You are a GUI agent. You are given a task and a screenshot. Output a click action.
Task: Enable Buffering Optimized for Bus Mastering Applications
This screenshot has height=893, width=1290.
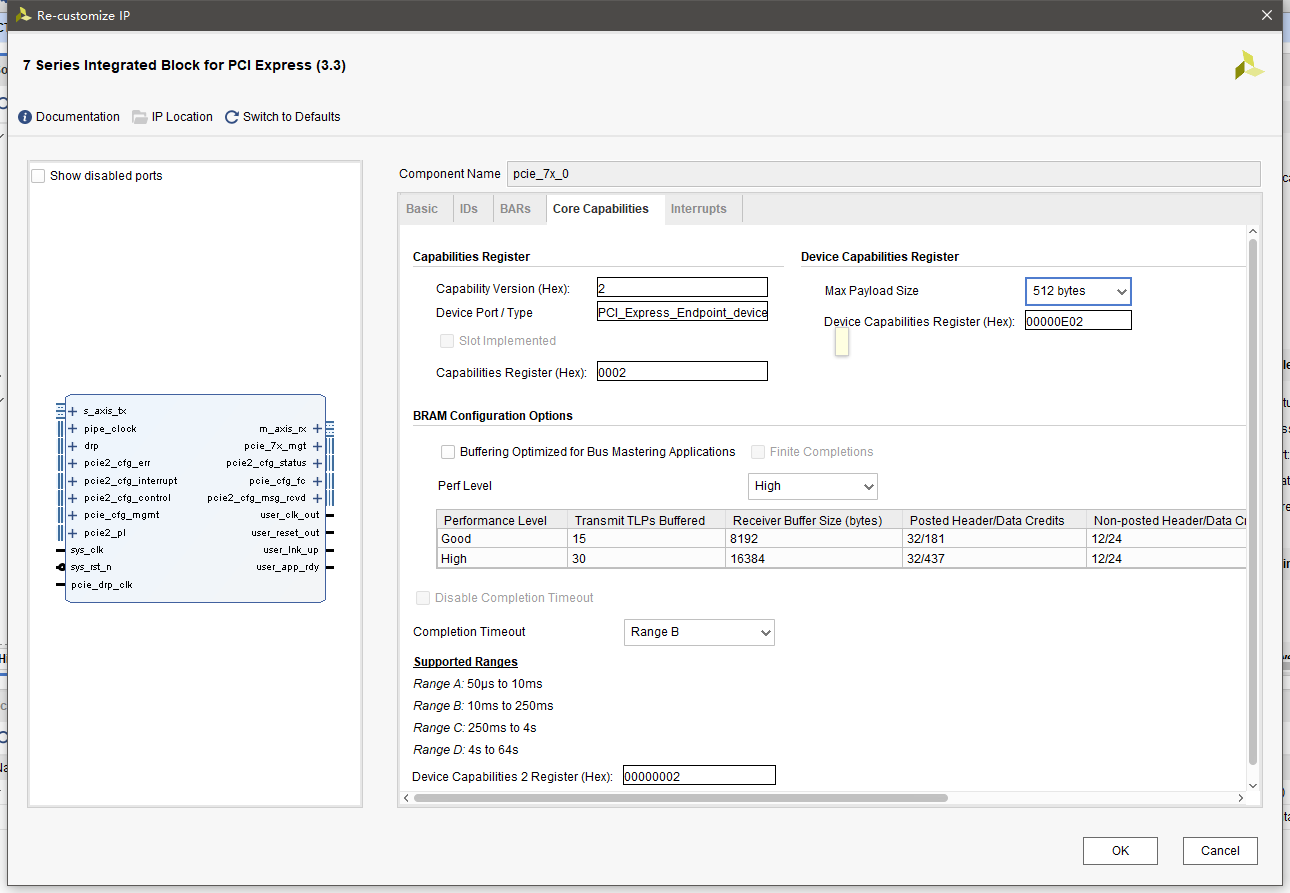pyautogui.click(x=448, y=452)
